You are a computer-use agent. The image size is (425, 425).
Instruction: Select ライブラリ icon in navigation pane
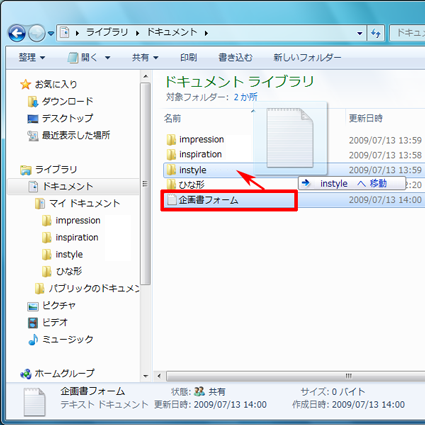[26, 170]
